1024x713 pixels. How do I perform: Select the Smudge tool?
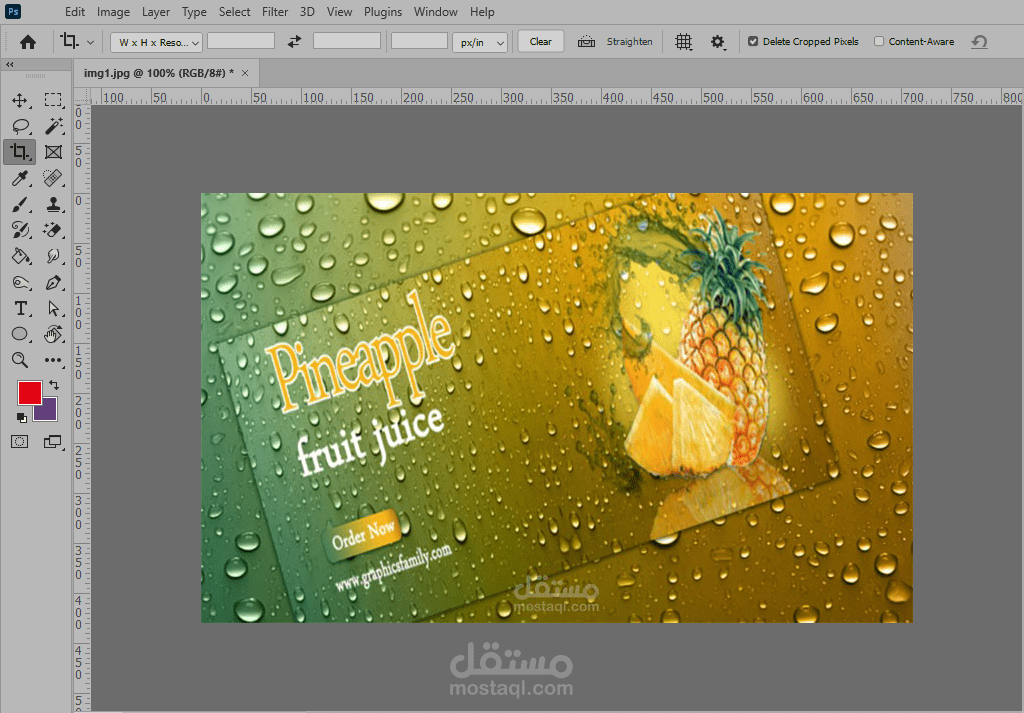53,256
